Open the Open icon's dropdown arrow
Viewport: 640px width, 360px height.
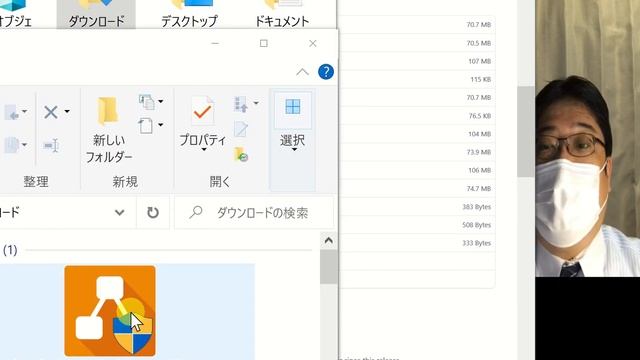coord(256,103)
